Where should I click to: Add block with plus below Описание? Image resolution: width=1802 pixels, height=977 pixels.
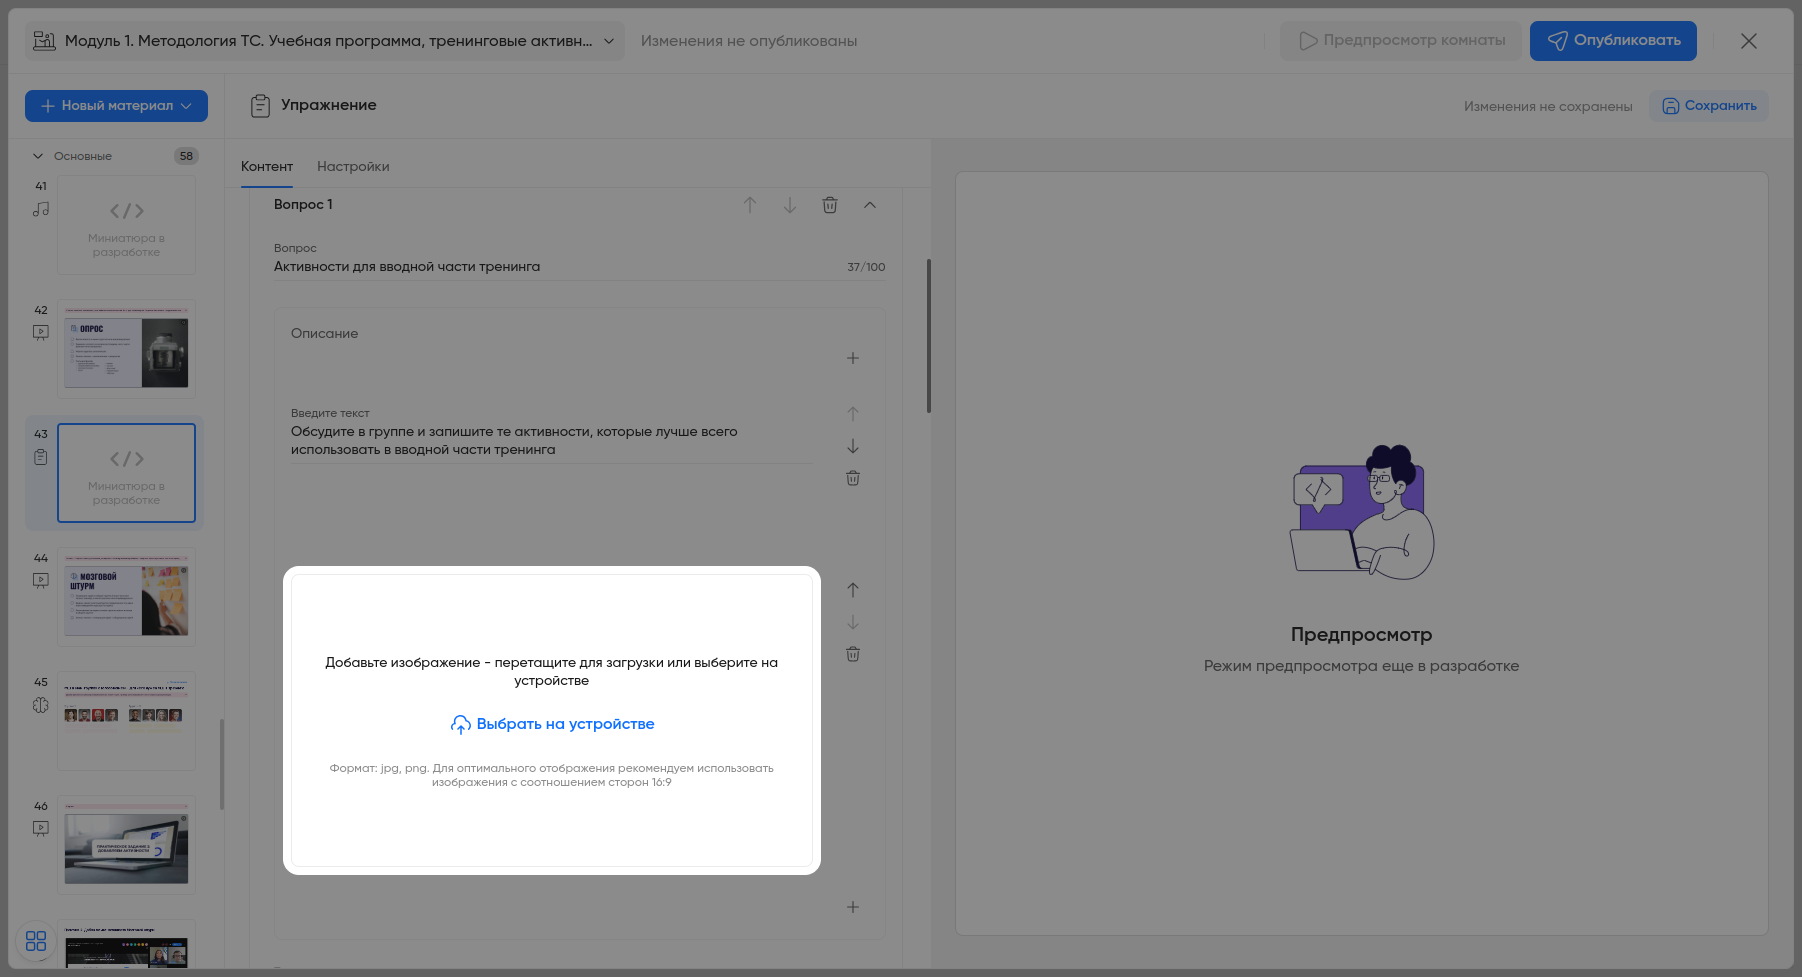point(853,358)
